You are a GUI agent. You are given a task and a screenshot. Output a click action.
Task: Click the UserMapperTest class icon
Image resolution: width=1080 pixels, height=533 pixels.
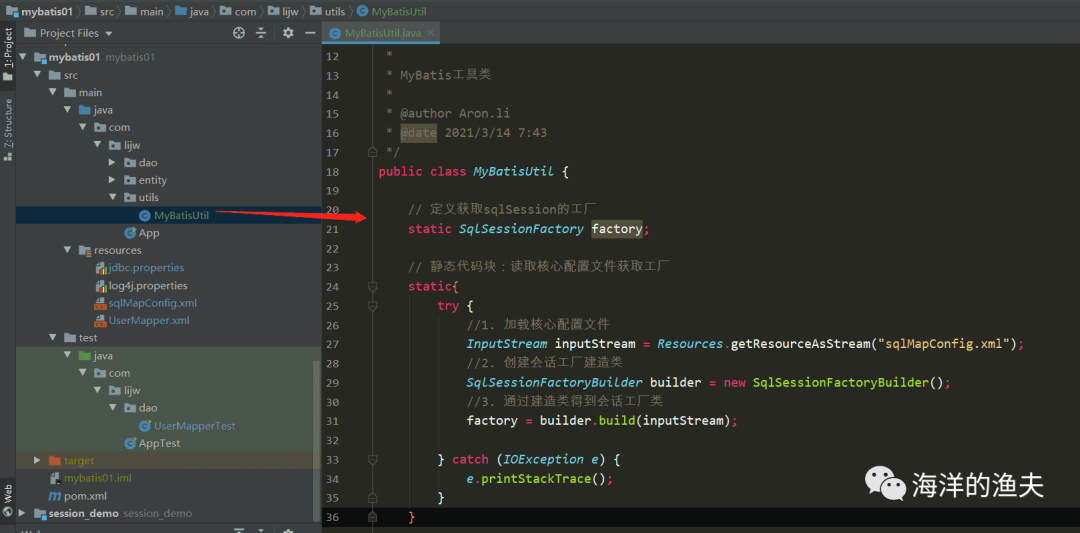pyautogui.click(x=145, y=426)
